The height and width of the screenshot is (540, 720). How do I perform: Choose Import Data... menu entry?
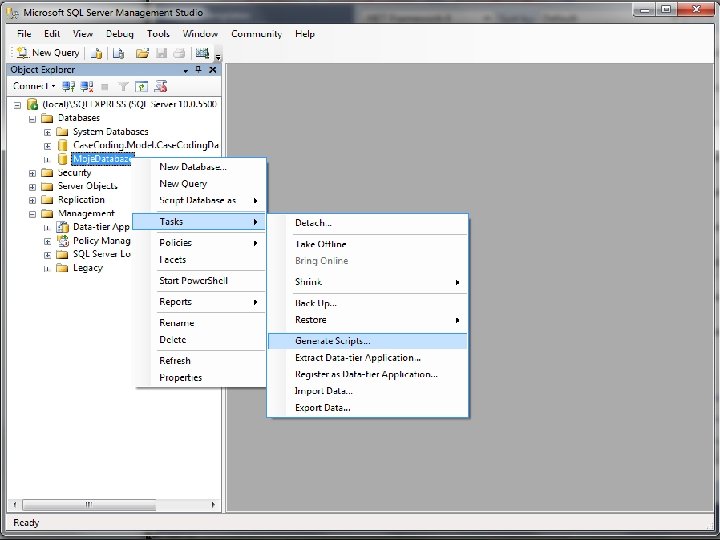pos(367,391)
